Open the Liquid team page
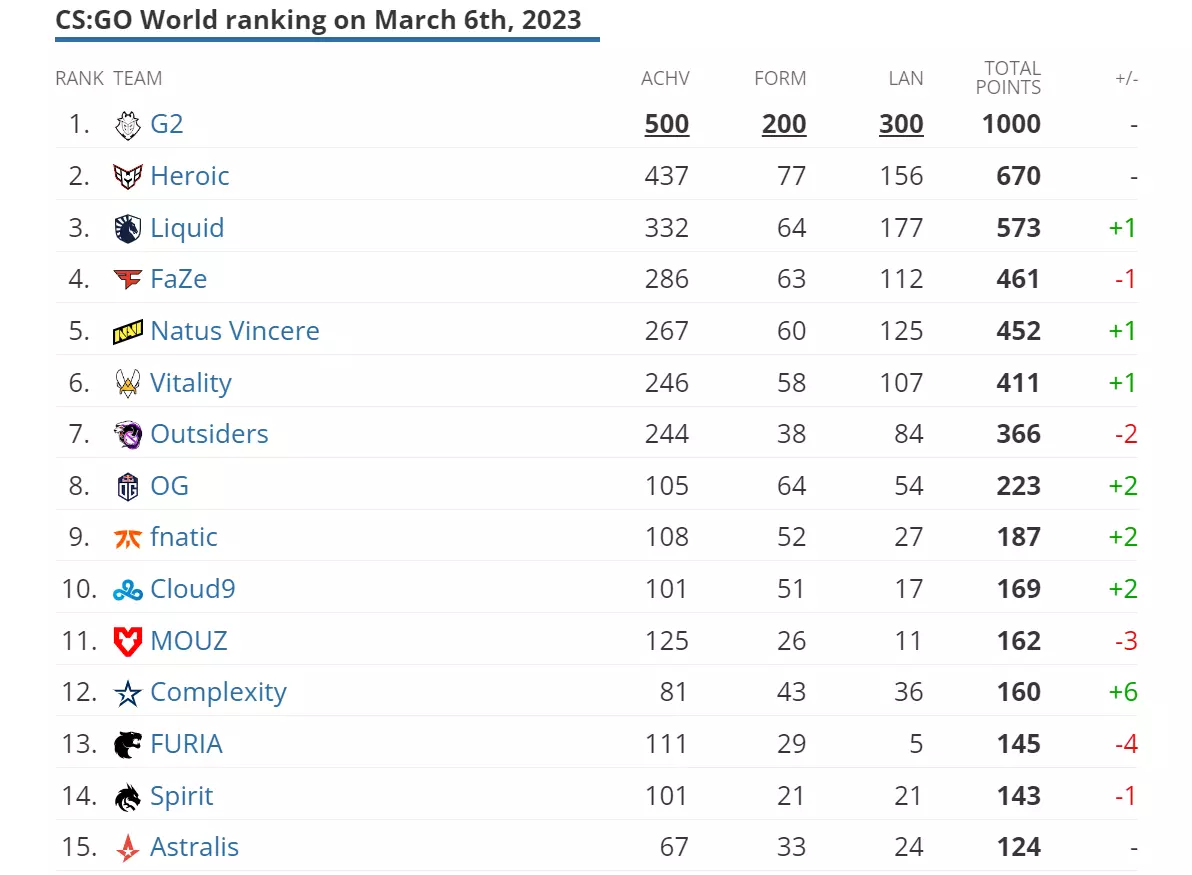The height and width of the screenshot is (875, 1192). pos(187,227)
